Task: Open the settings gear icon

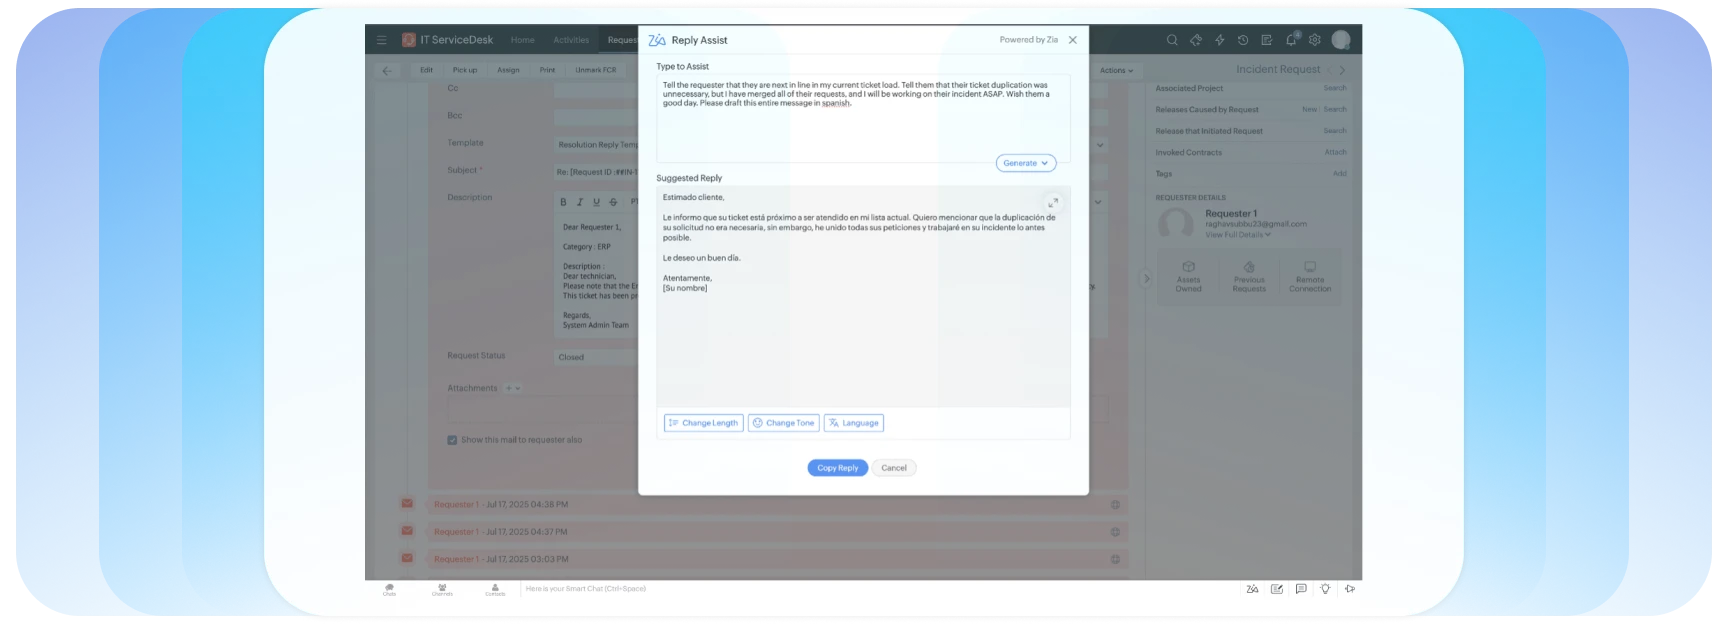Action: click(1315, 40)
